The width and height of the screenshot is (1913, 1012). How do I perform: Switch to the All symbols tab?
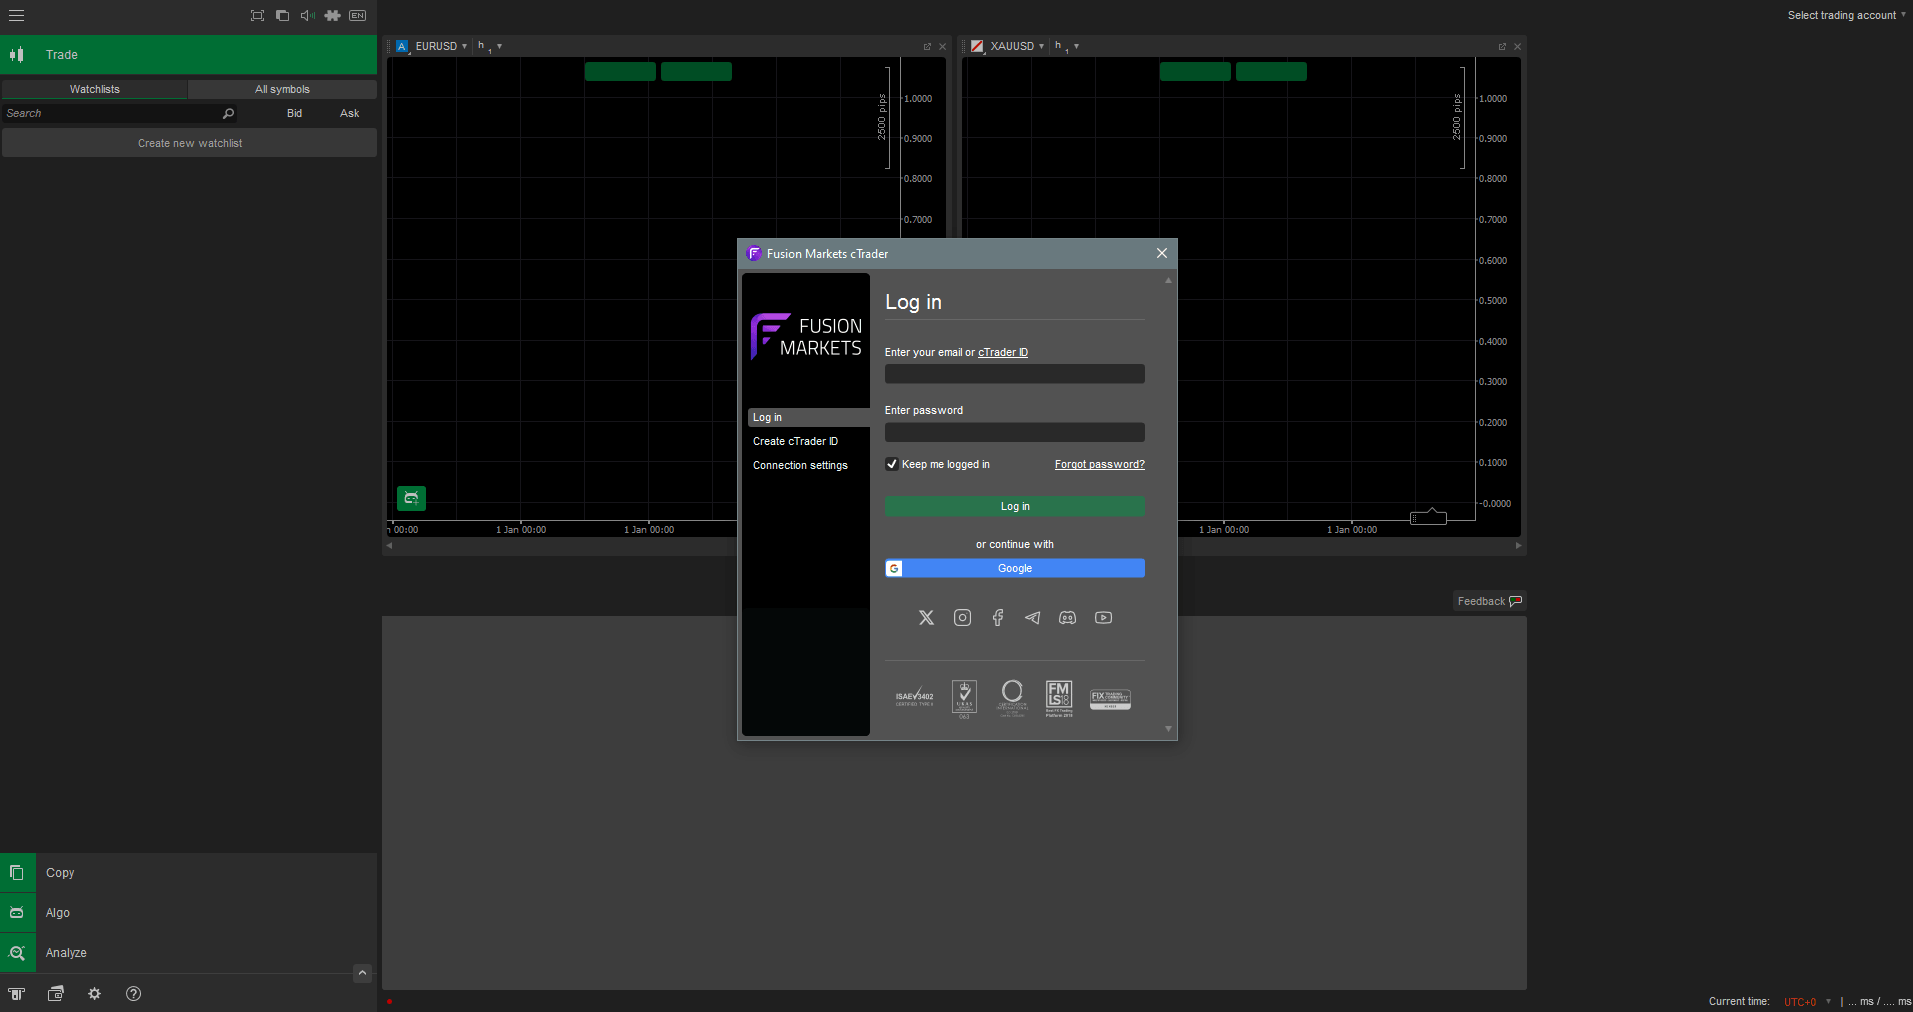point(282,89)
